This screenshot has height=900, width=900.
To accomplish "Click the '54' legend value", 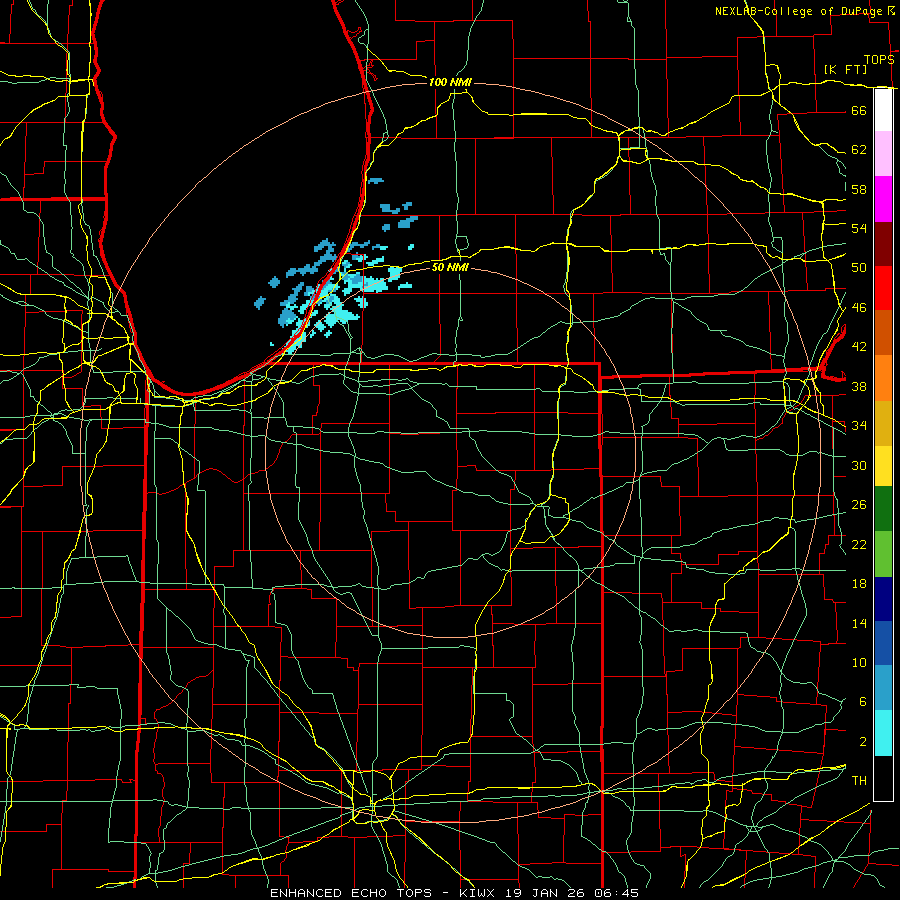I will [859, 228].
